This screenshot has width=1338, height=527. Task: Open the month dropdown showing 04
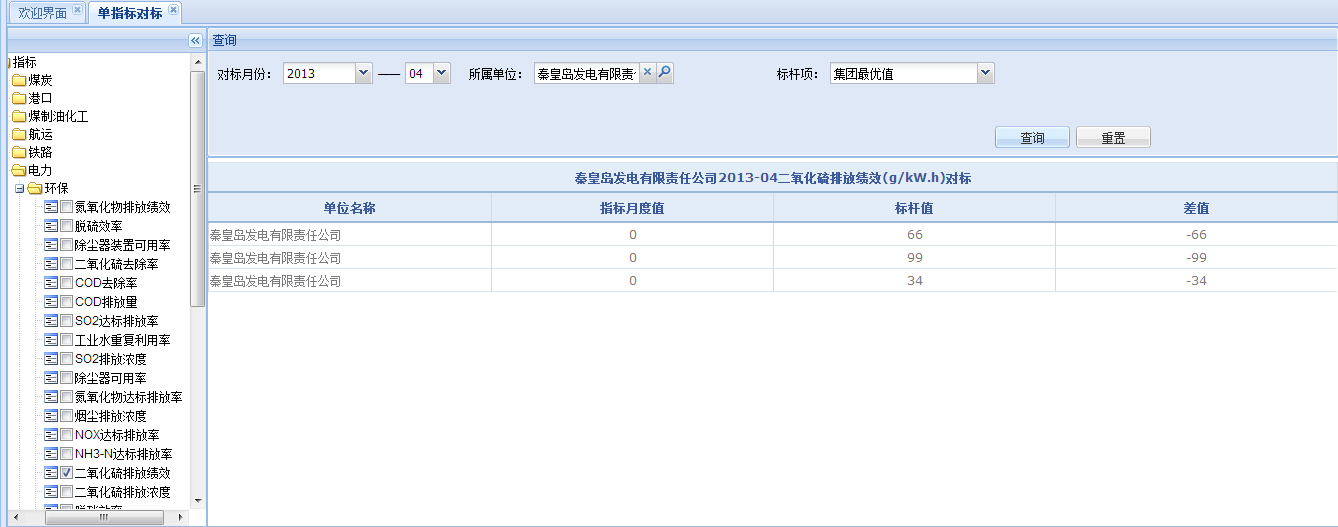(x=441, y=74)
